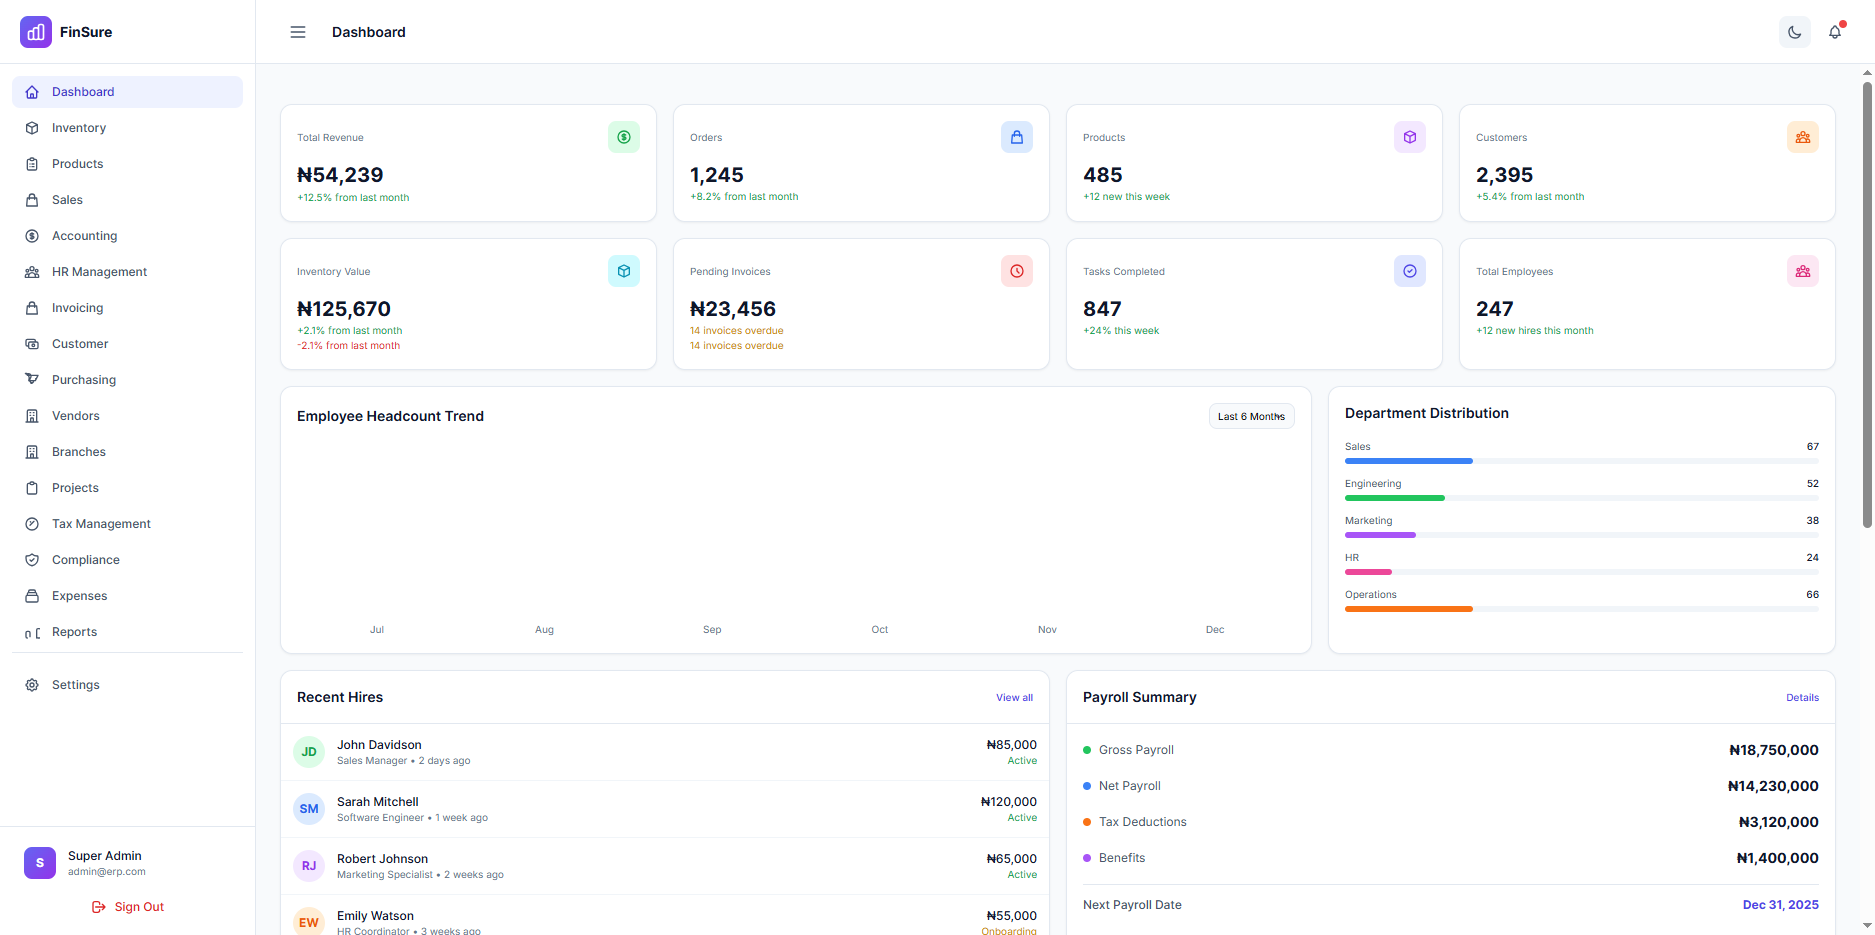
Task: Toggle dark mode with moon button
Action: pyautogui.click(x=1794, y=32)
